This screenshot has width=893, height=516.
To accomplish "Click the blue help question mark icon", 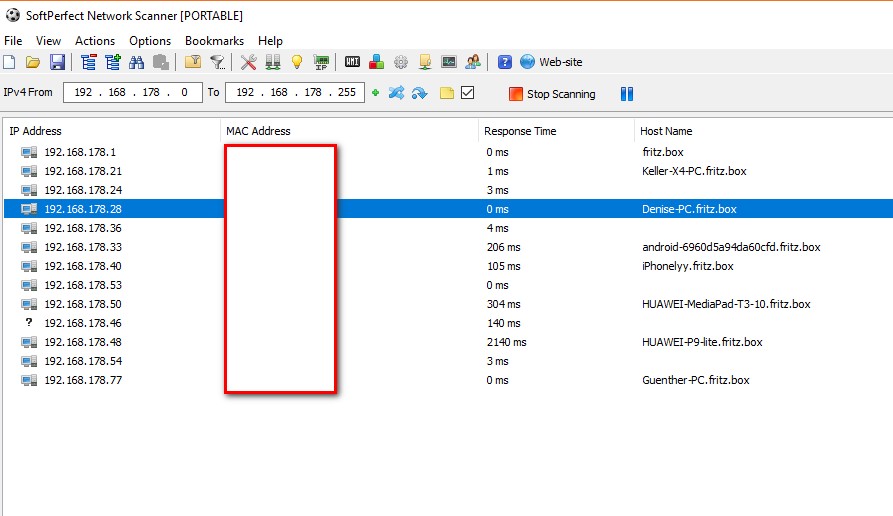I will click(505, 62).
